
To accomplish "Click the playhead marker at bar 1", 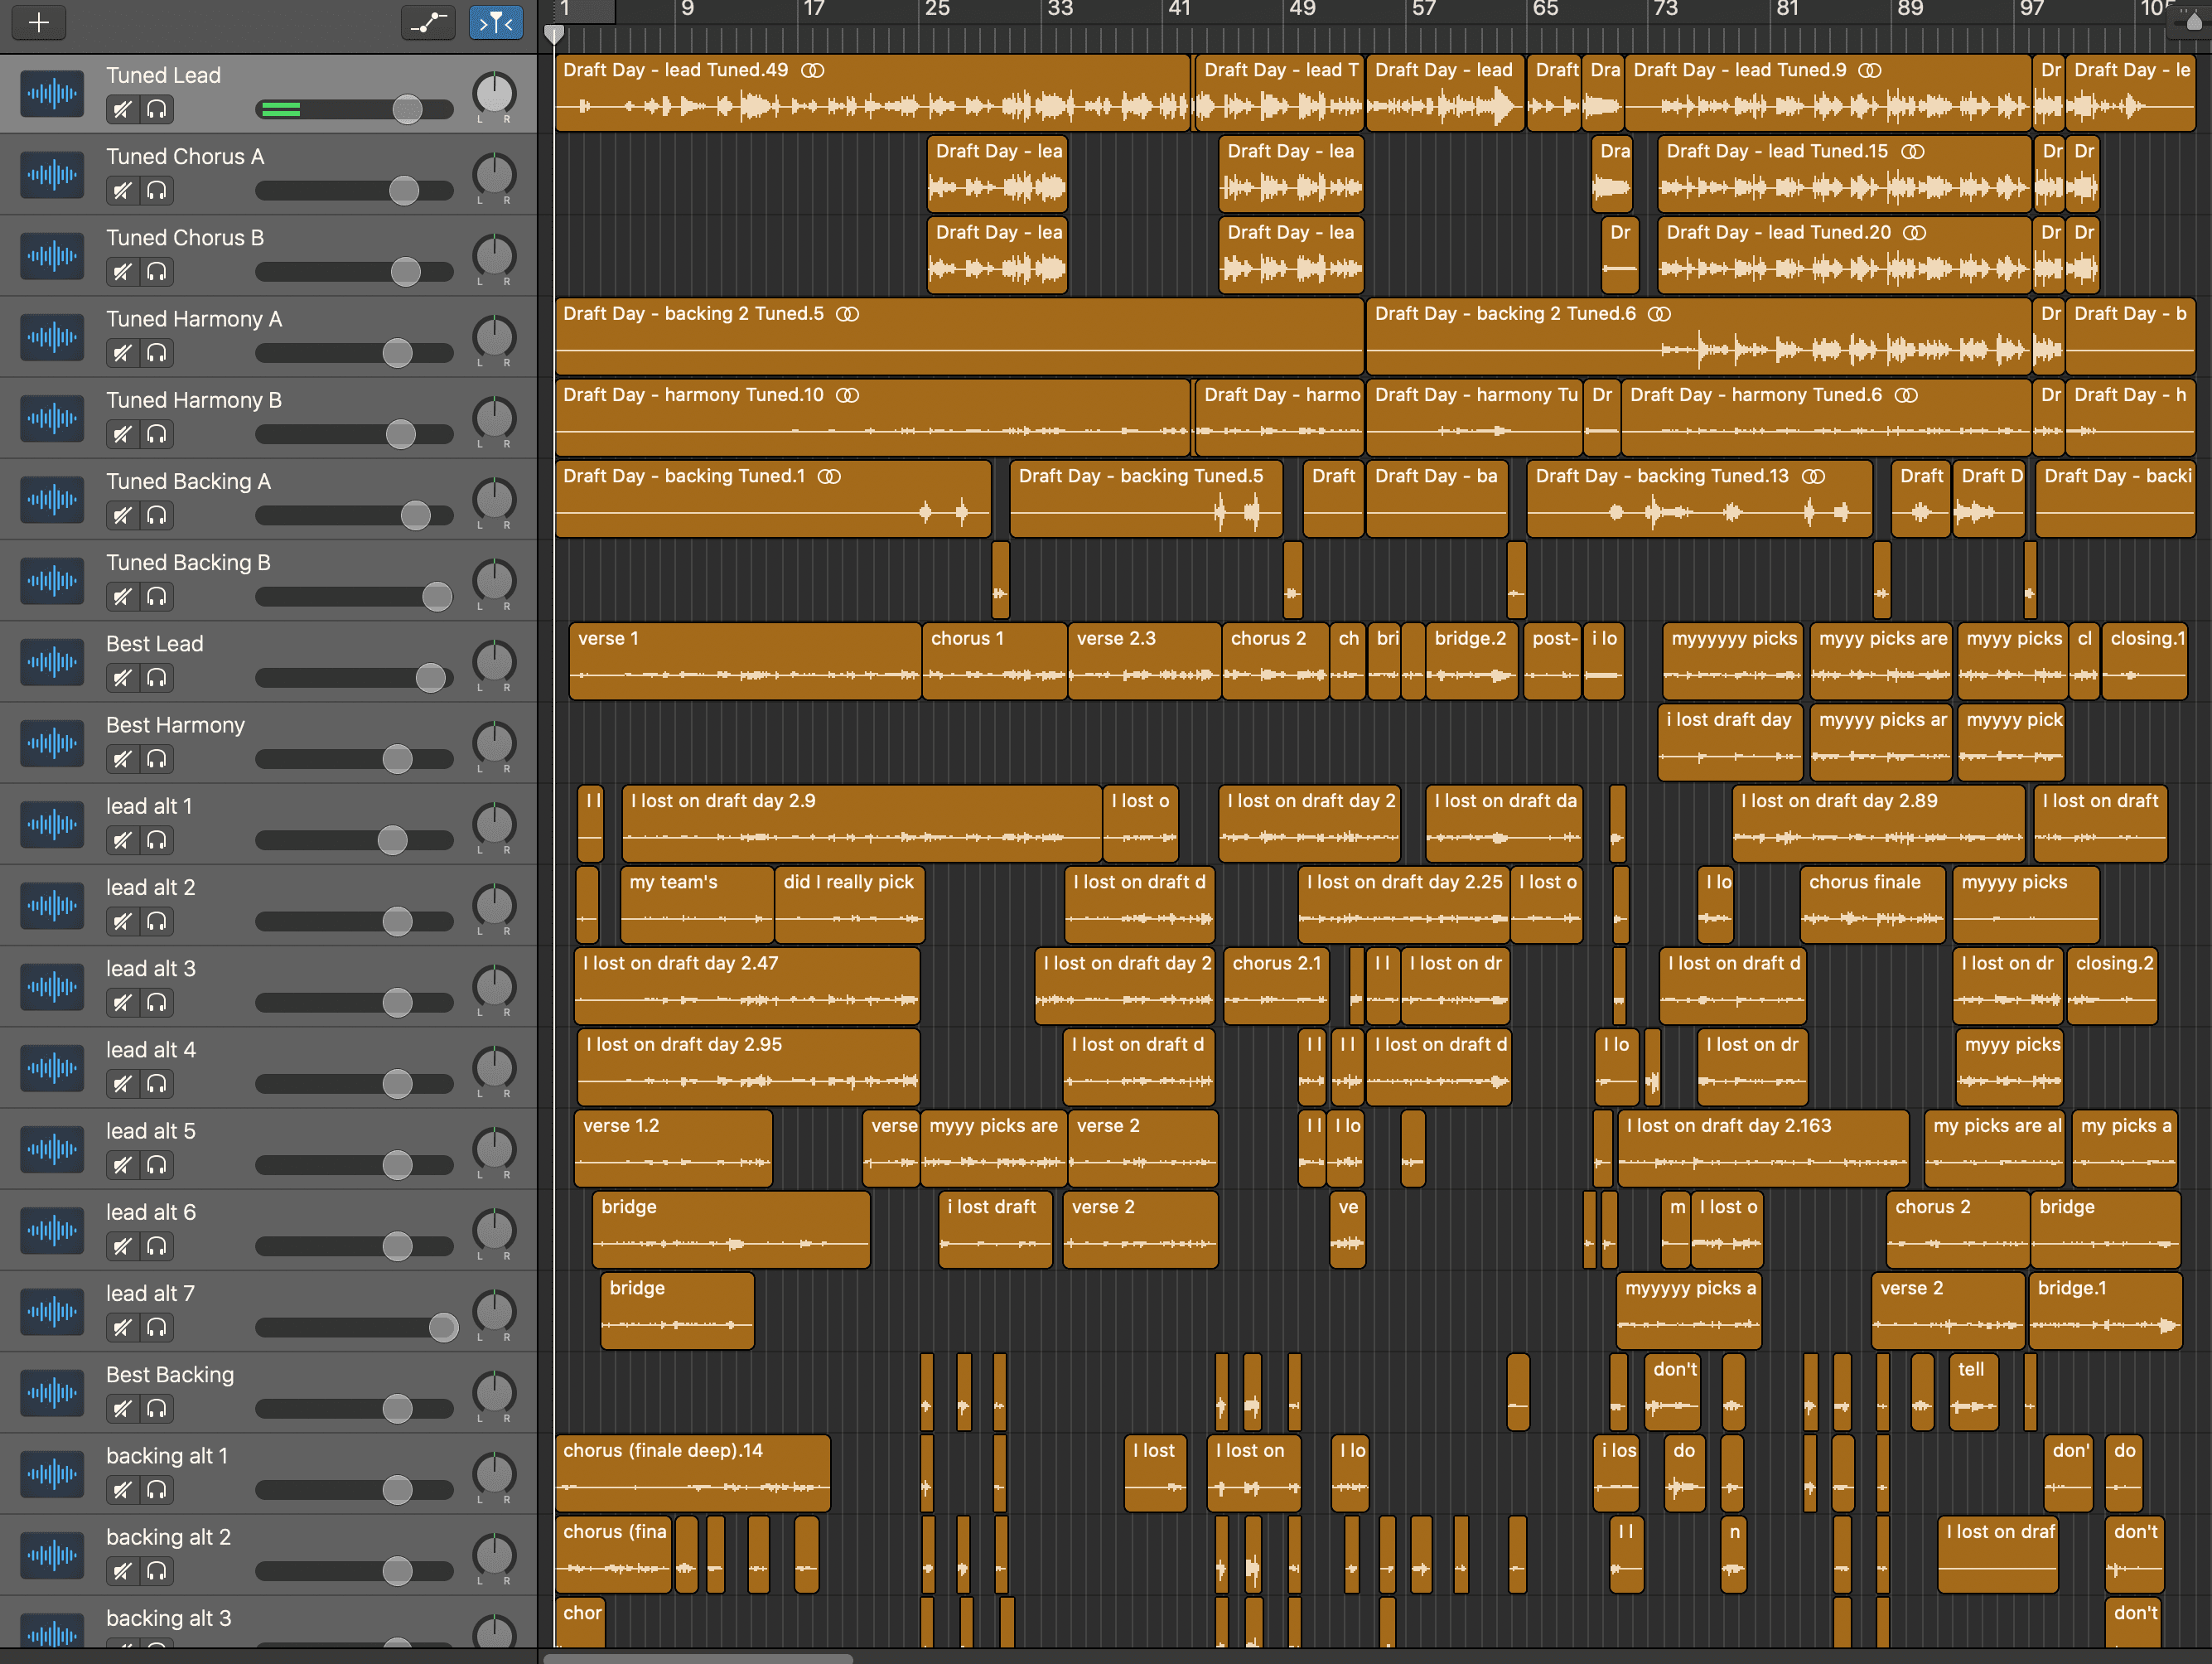I will point(554,34).
